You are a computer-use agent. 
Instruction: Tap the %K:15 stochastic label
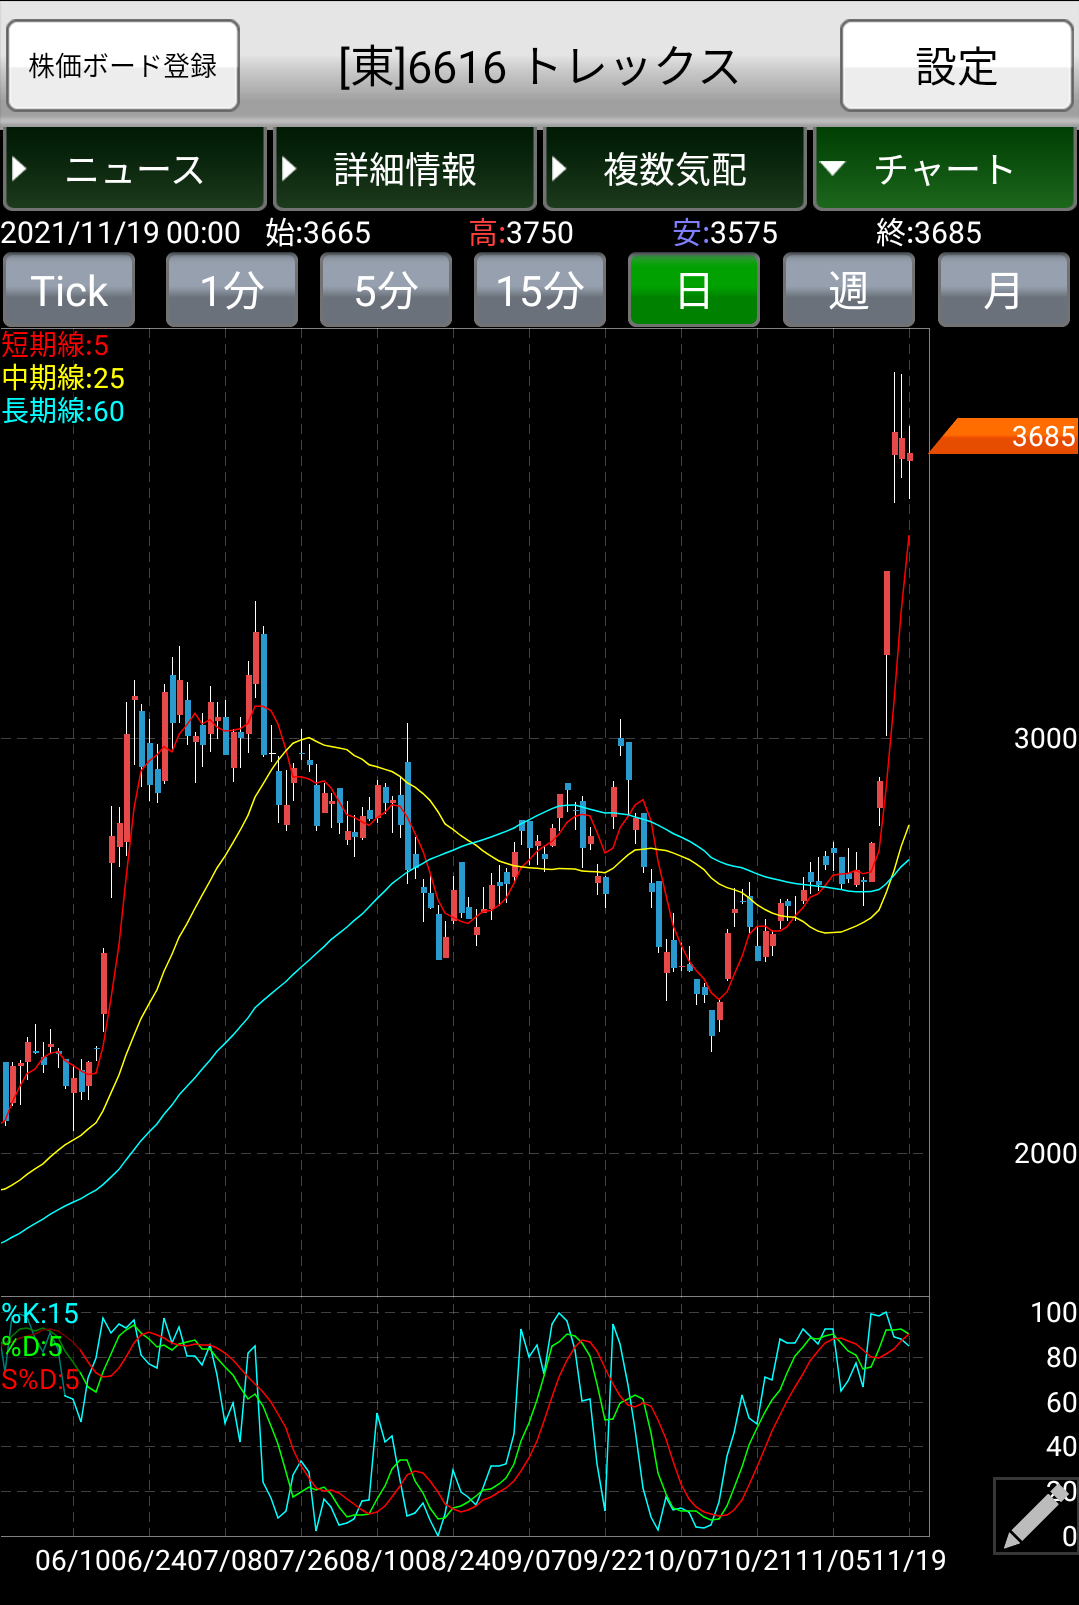click(x=40, y=1314)
